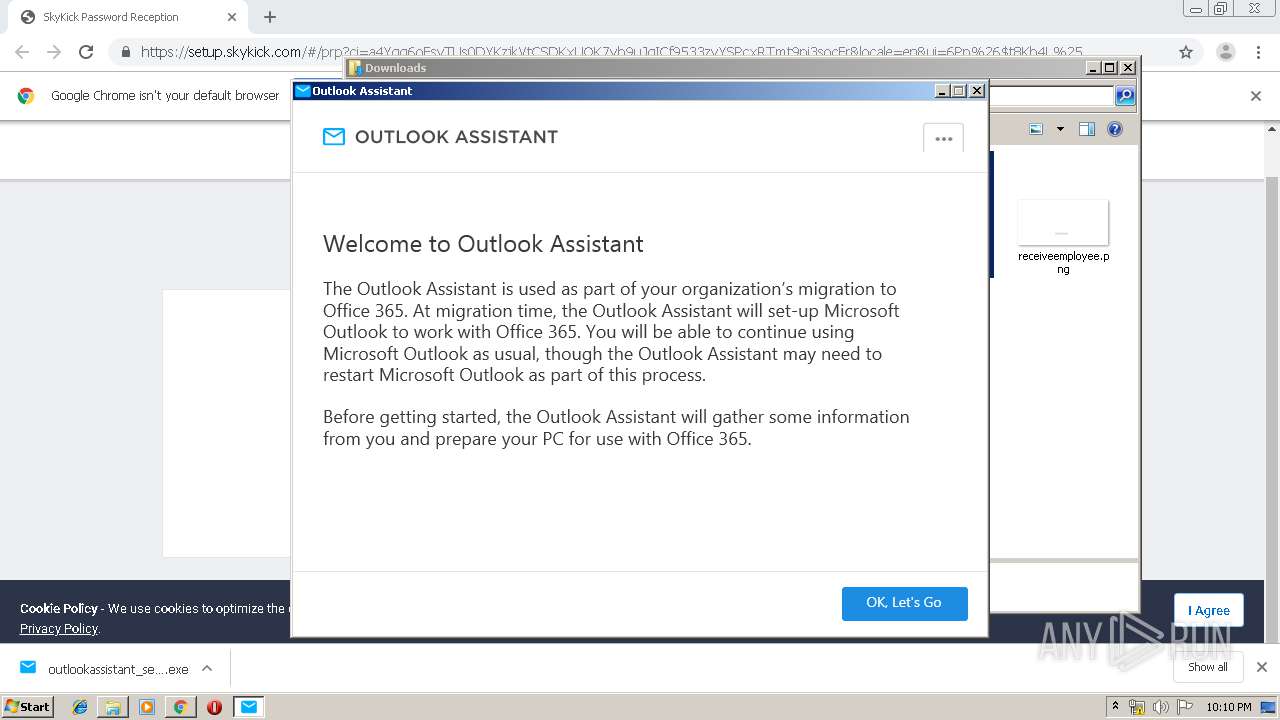Click the Welcome to Outlook Assistant heading
The width and height of the screenshot is (1280, 720).
483,244
